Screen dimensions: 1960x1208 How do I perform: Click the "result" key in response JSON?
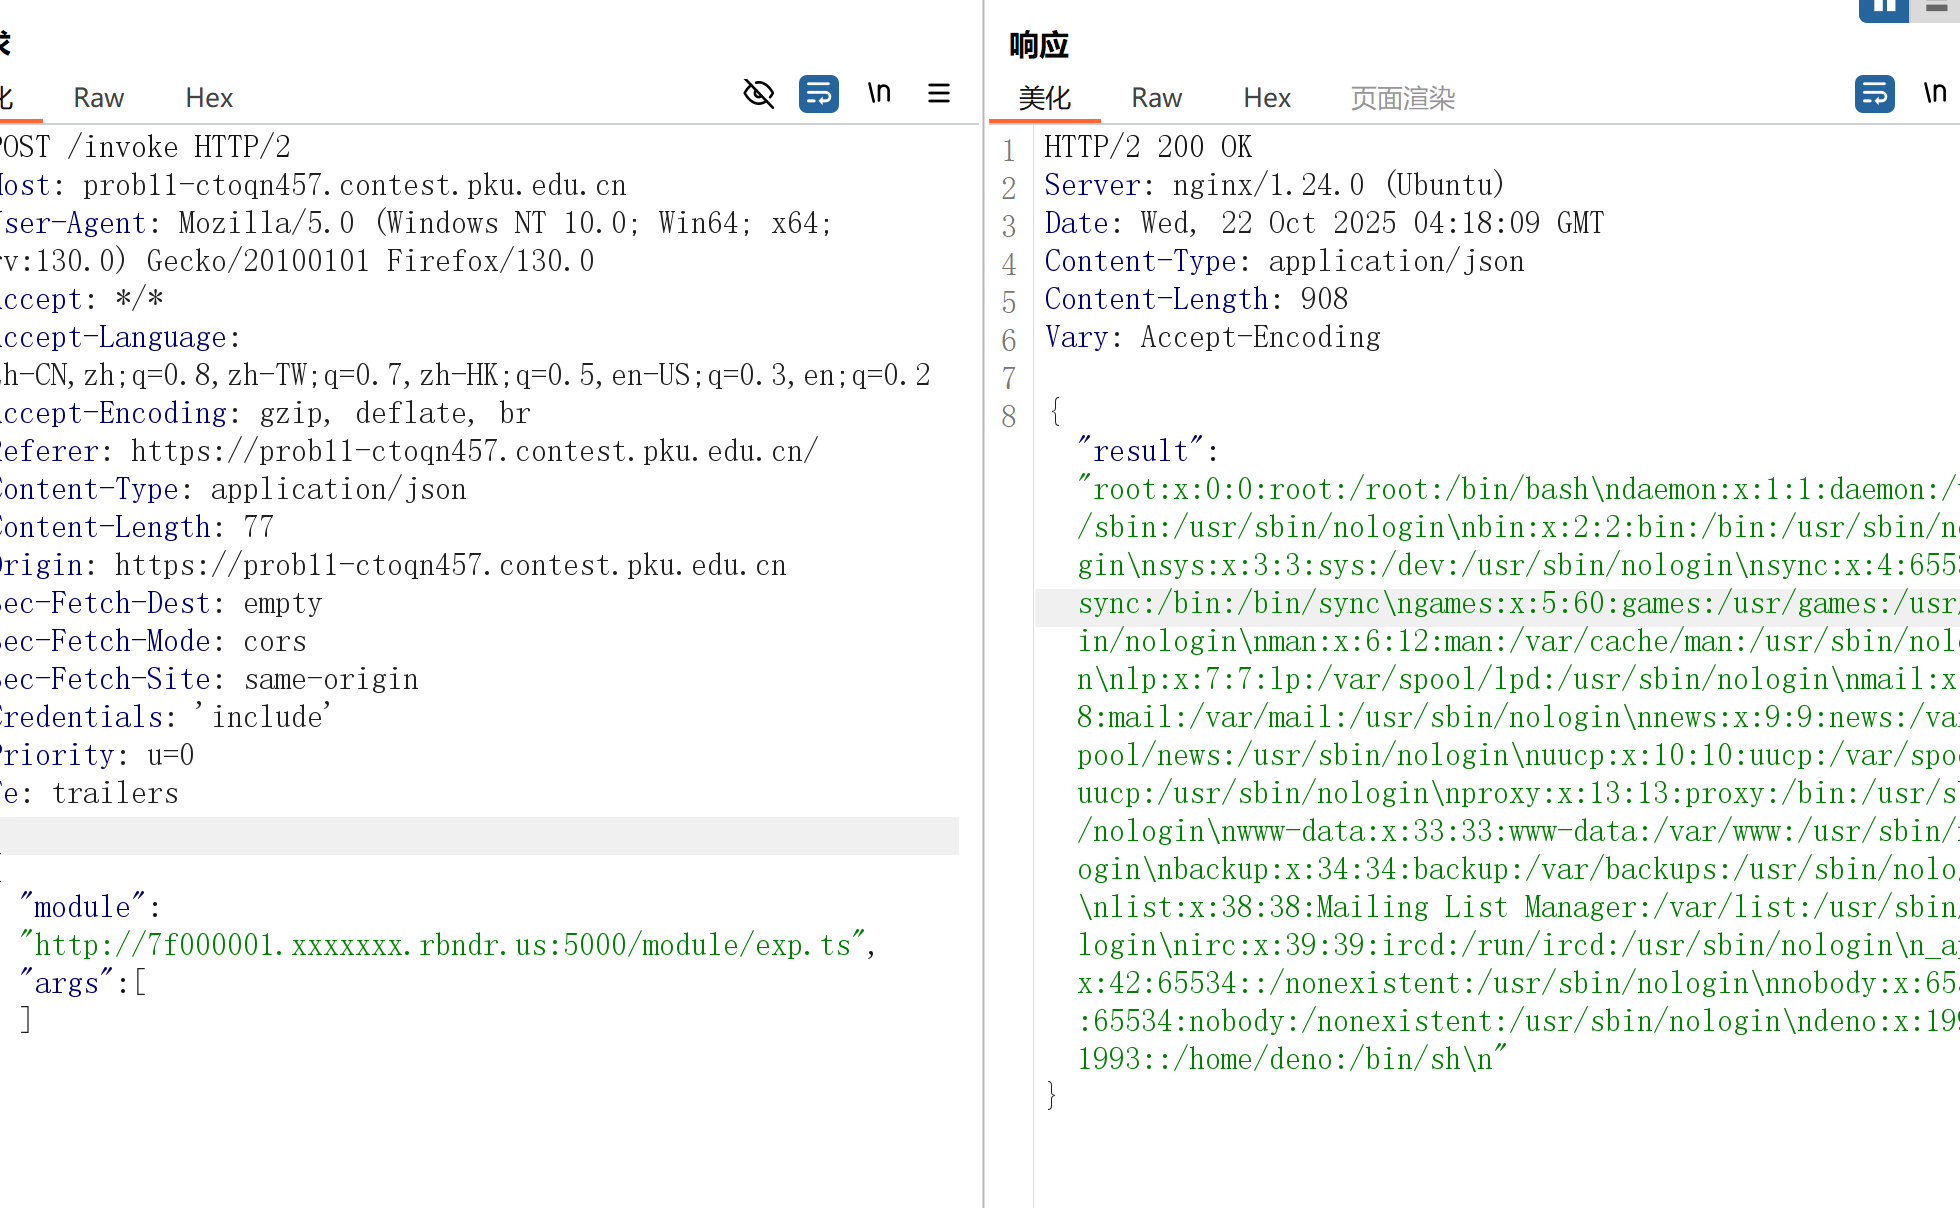(x=1140, y=451)
